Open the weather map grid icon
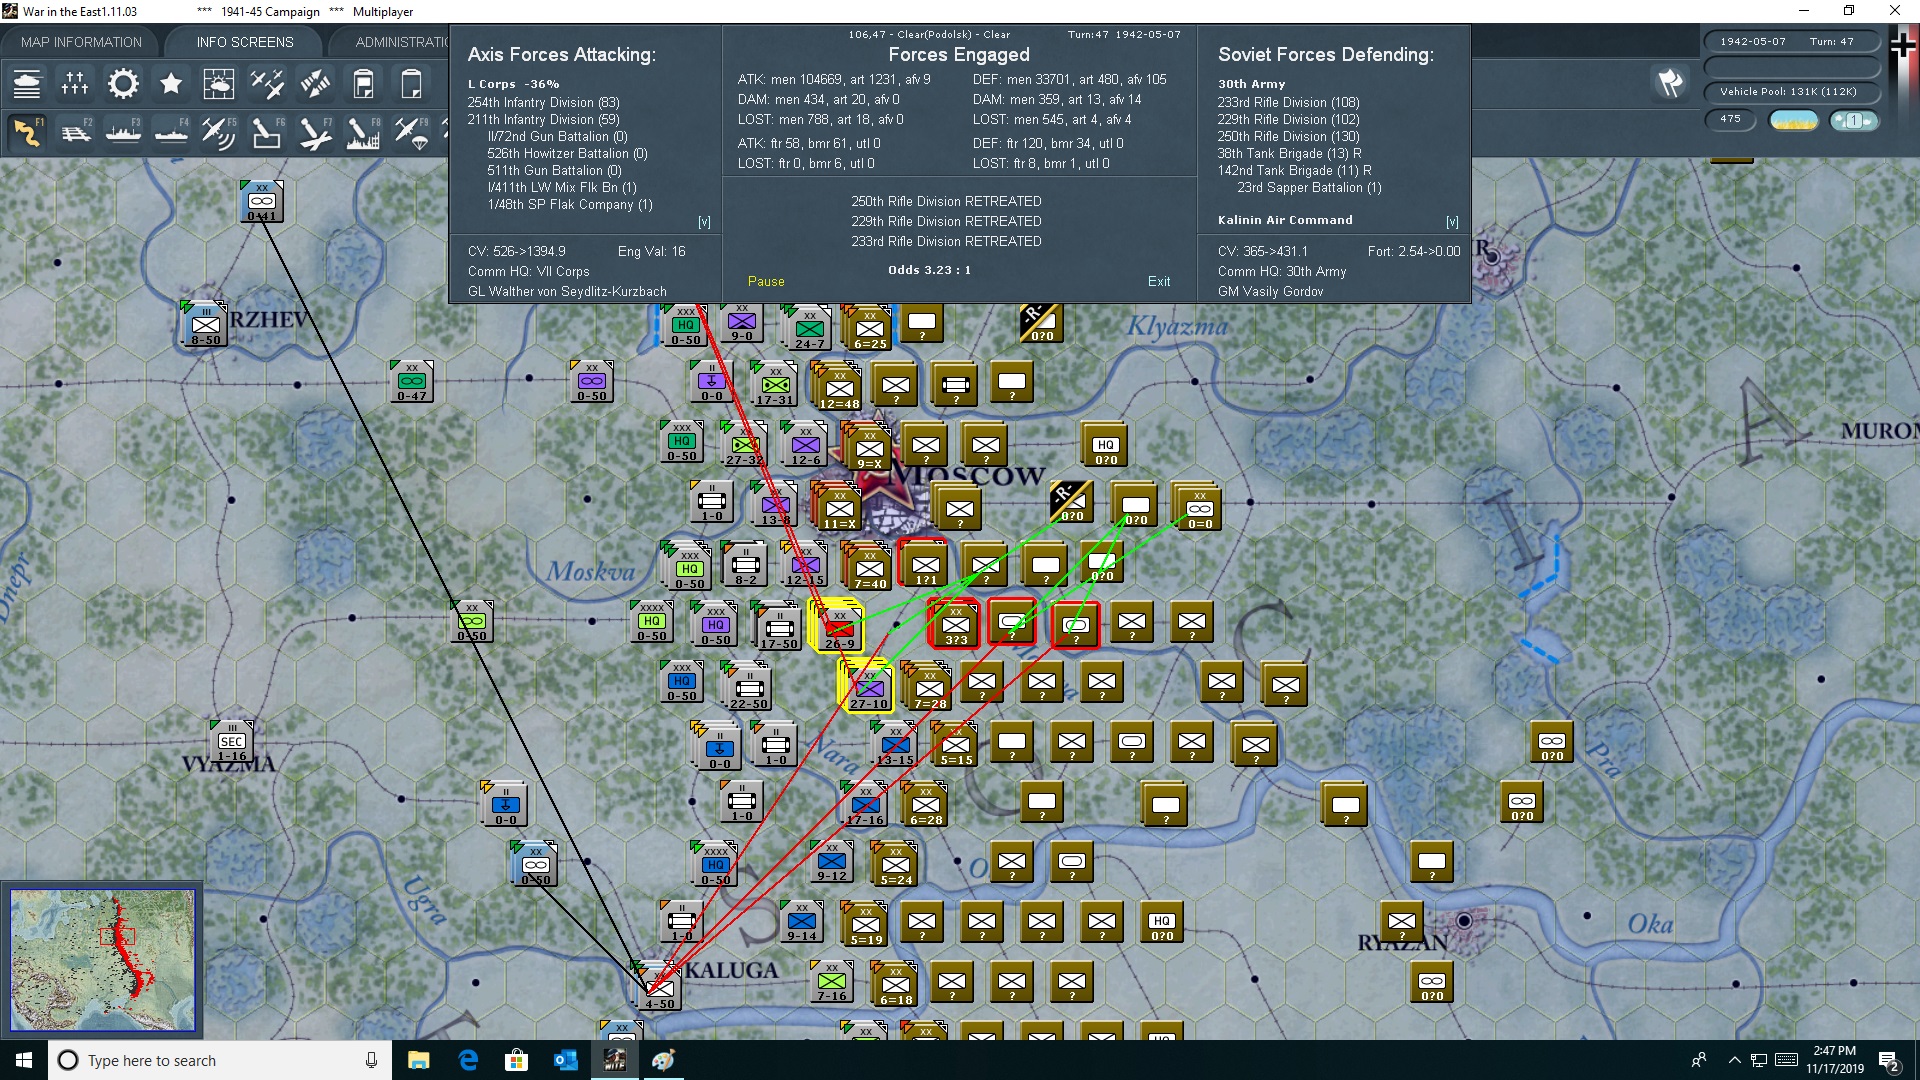This screenshot has height=1080, width=1920. point(218,84)
